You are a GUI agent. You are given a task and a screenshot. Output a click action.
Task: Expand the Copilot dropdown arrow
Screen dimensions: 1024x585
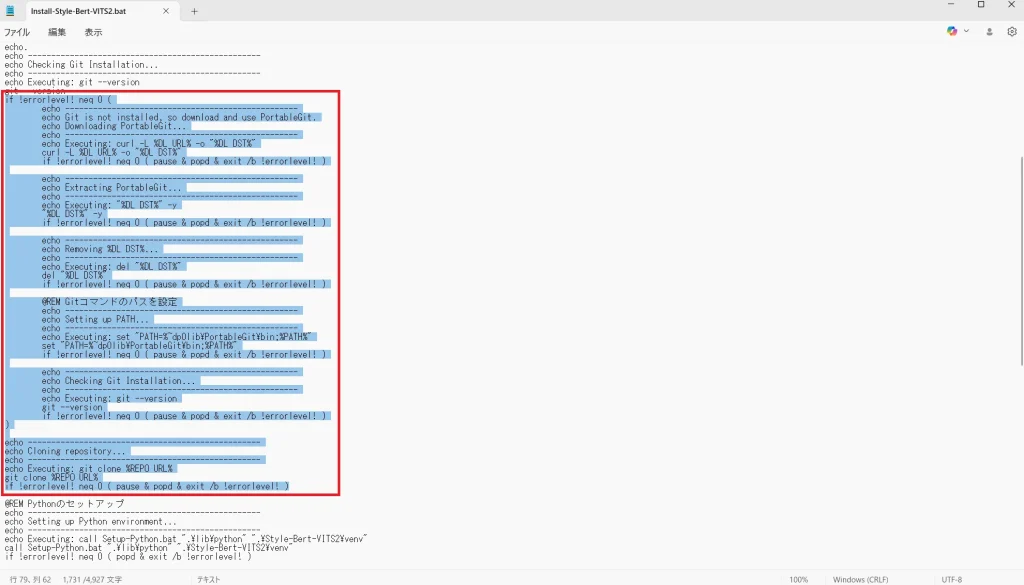966,32
